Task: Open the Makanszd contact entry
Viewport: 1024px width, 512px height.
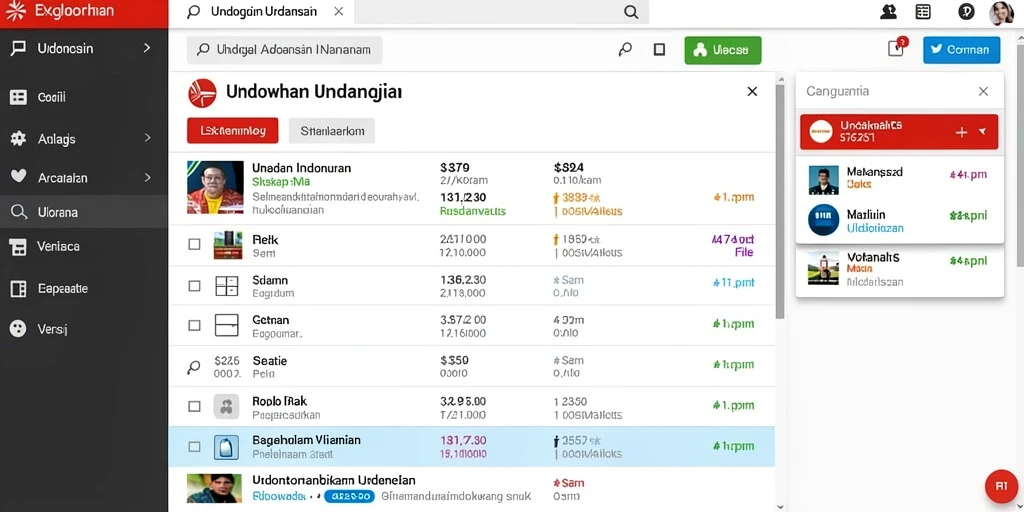Action: 899,180
